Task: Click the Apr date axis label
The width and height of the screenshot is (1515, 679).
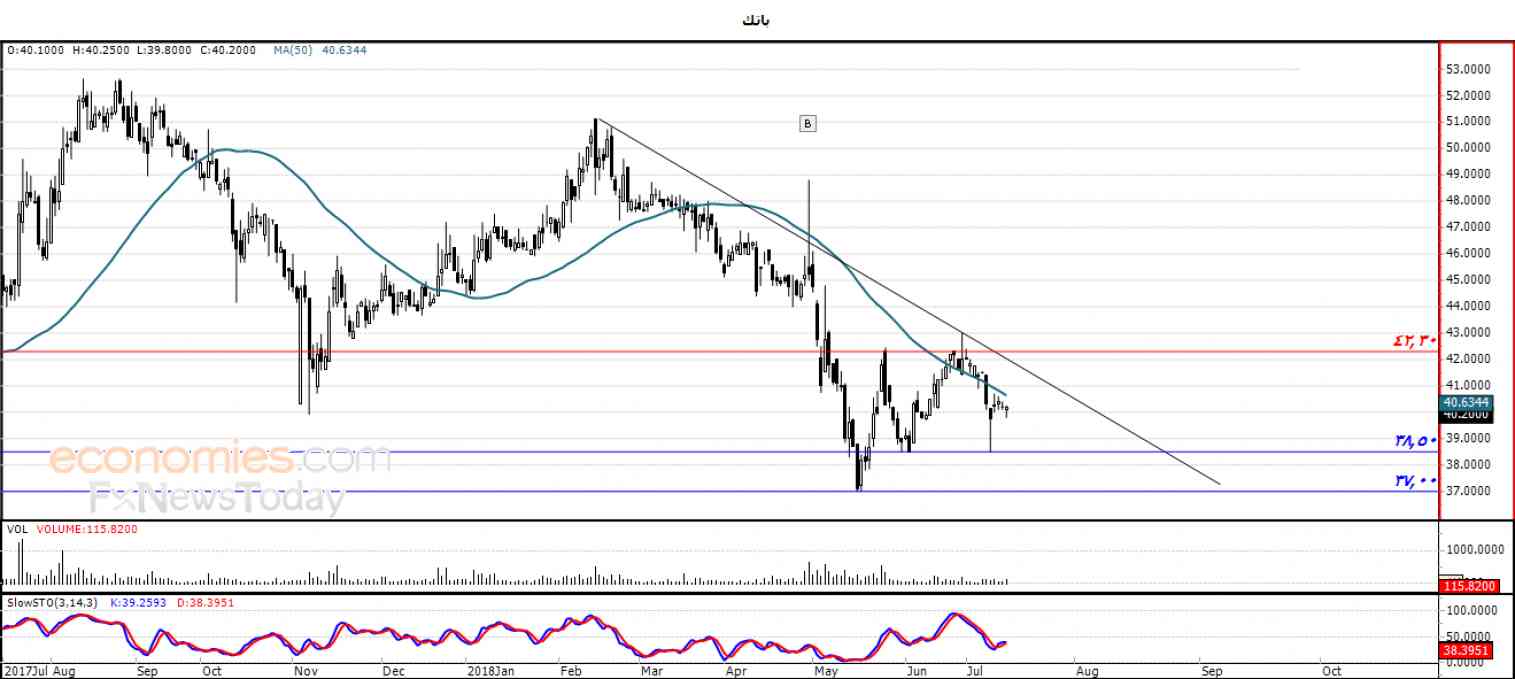Action: click(737, 670)
